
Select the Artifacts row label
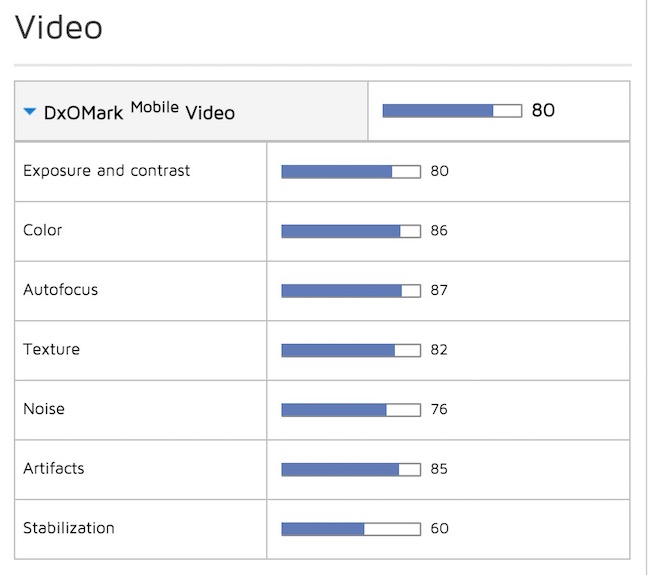(54, 469)
